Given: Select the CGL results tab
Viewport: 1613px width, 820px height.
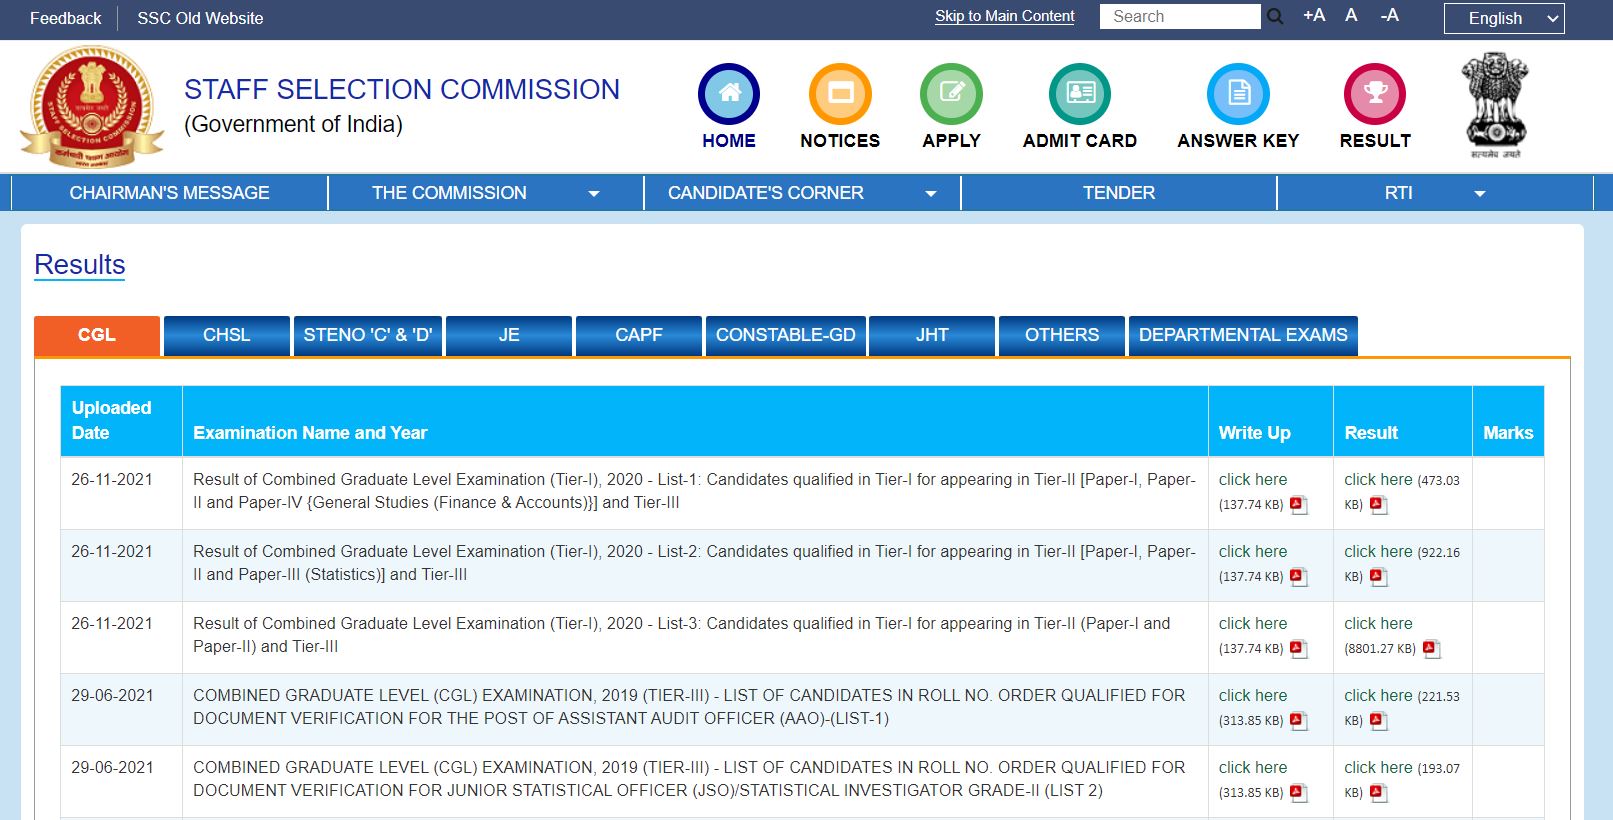Looking at the screenshot, I should point(97,335).
